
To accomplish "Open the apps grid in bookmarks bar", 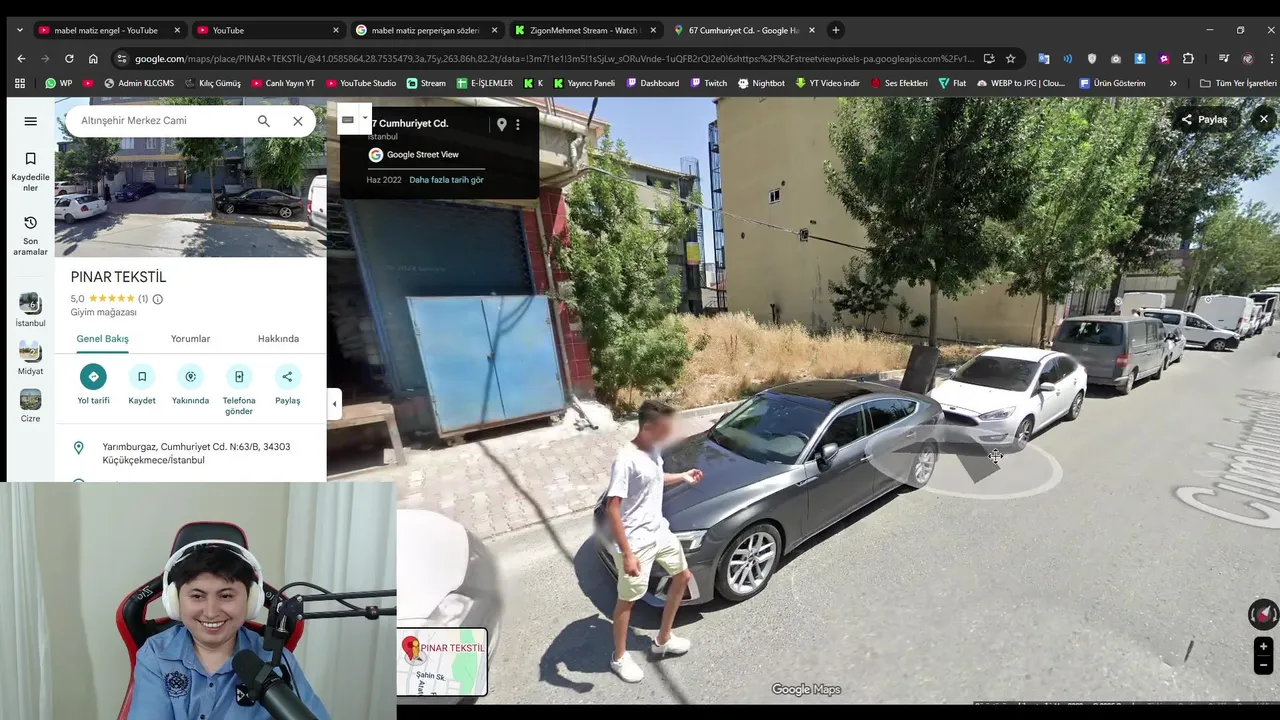I will [x=19, y=83].
